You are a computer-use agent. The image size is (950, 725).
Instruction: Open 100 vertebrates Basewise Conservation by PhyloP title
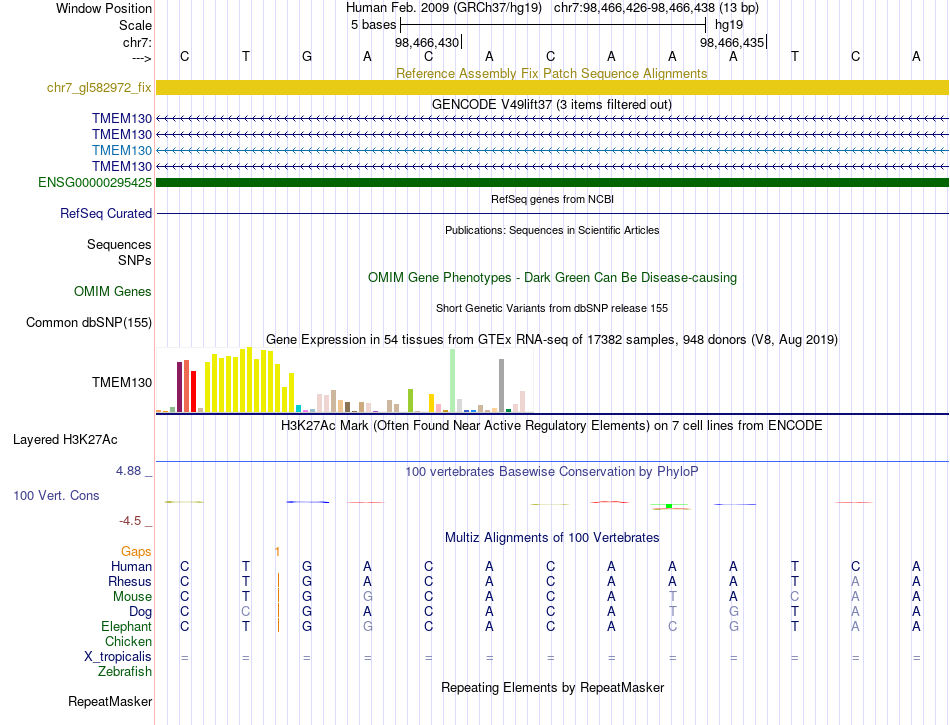point(551,471)
